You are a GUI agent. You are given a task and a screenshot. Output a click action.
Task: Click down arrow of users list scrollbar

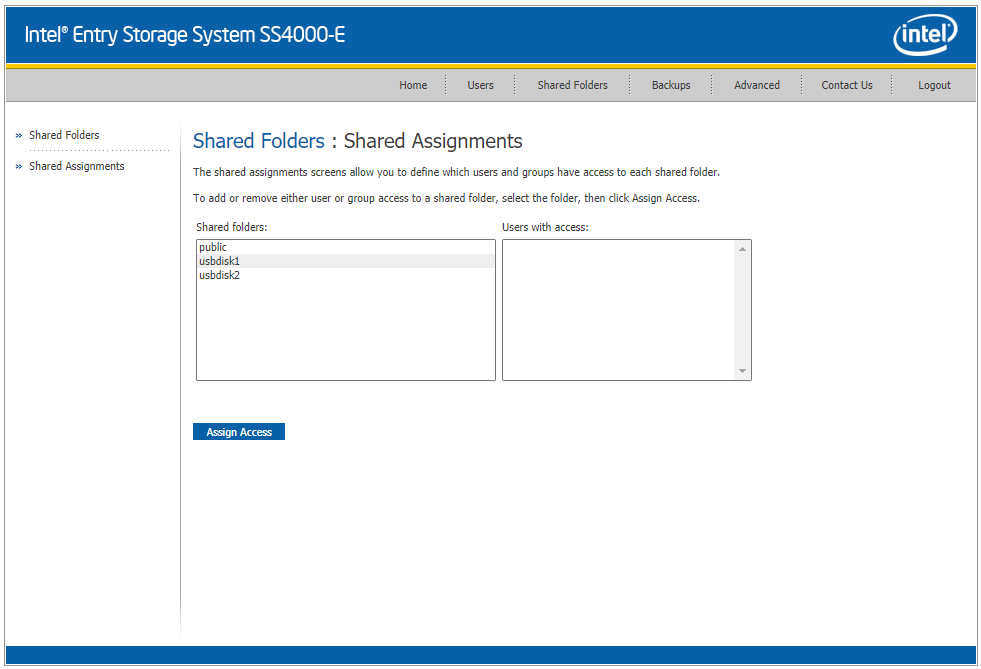(x=742, y=371)
